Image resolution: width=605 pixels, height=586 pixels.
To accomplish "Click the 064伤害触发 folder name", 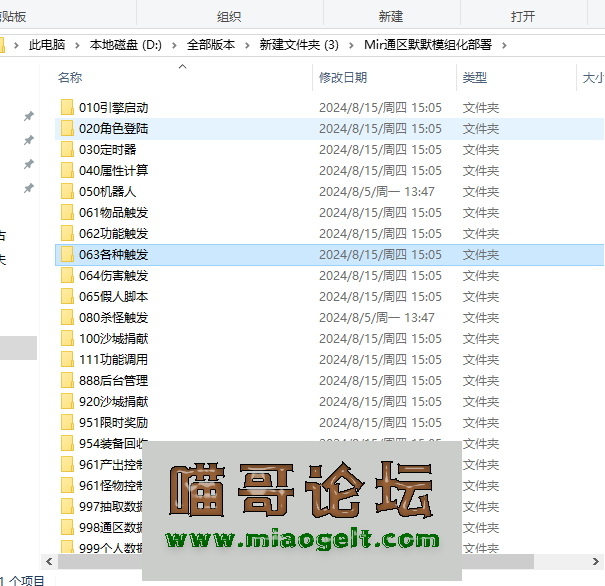I will 113,275.
